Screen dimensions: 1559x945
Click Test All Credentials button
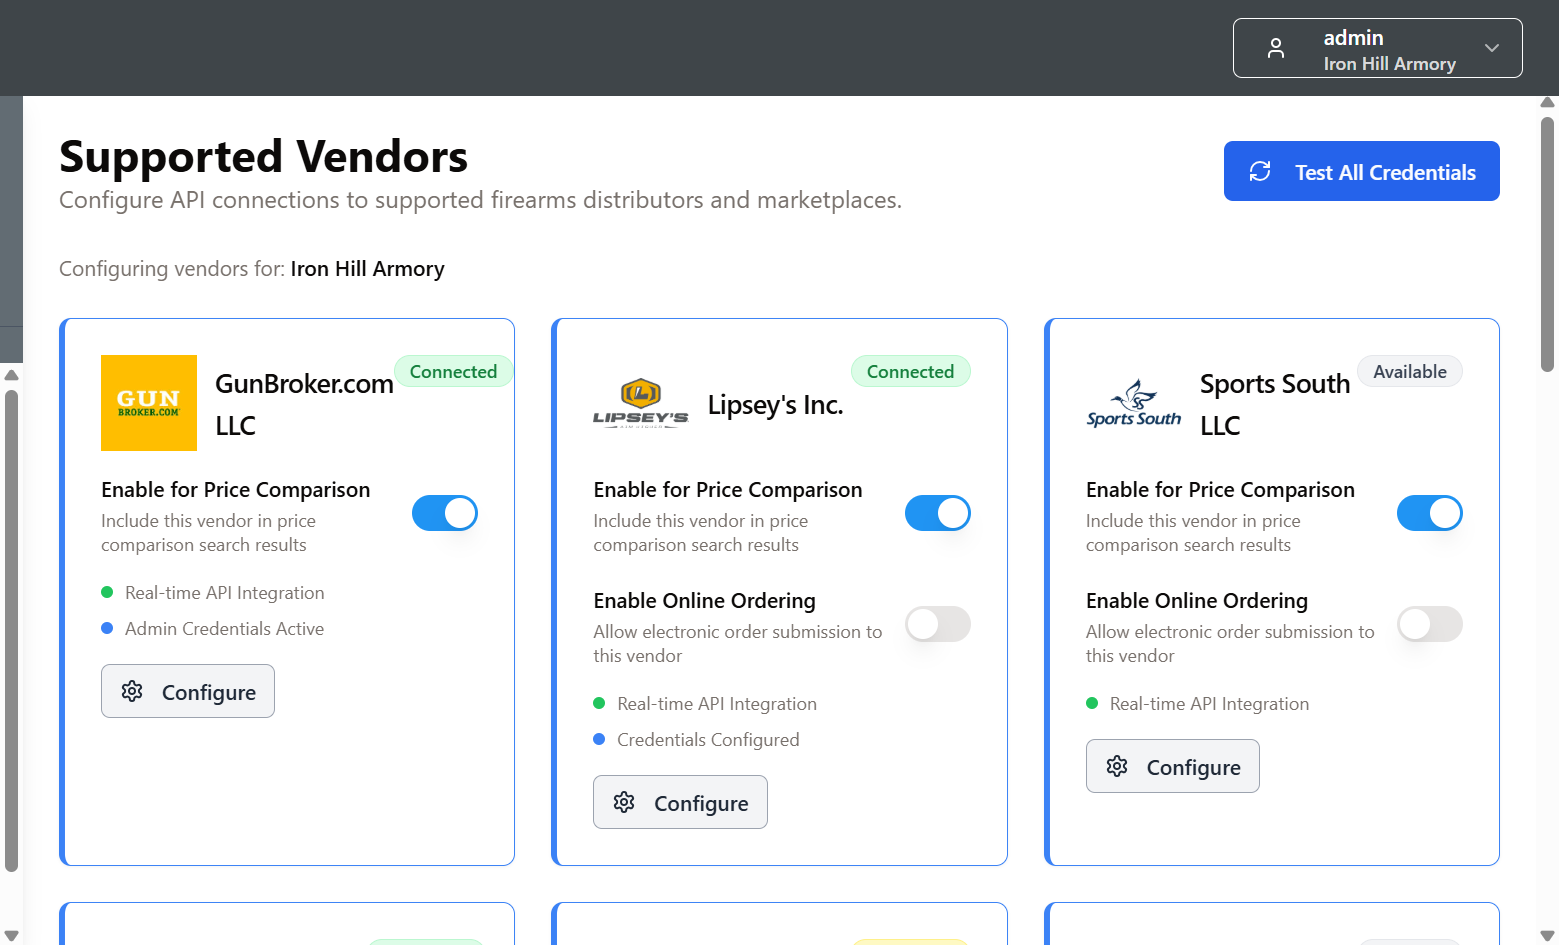(x=1362, y=171)
